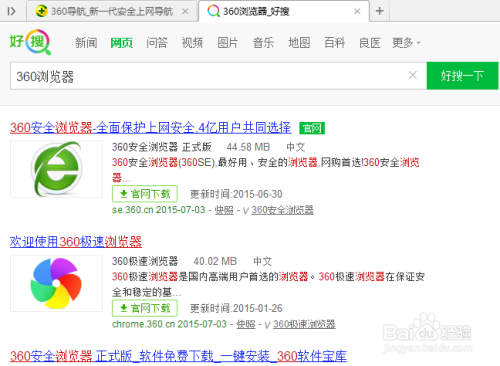500x366 pixels.
Task: Click the 好搜一下 search button
Action: tap(462, 76)
